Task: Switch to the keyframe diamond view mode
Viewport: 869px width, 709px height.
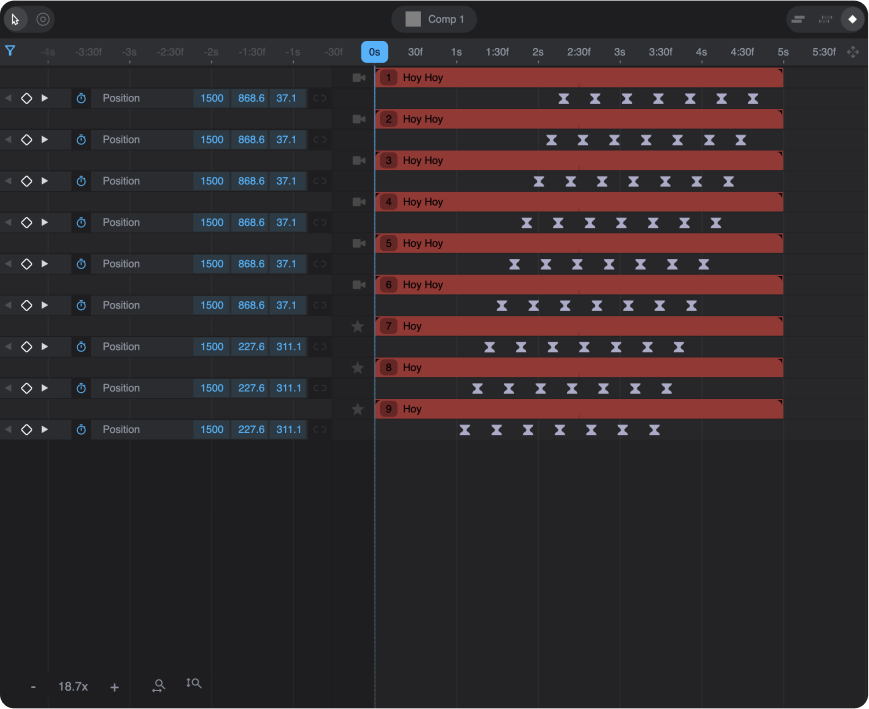Action: [852, 19]
